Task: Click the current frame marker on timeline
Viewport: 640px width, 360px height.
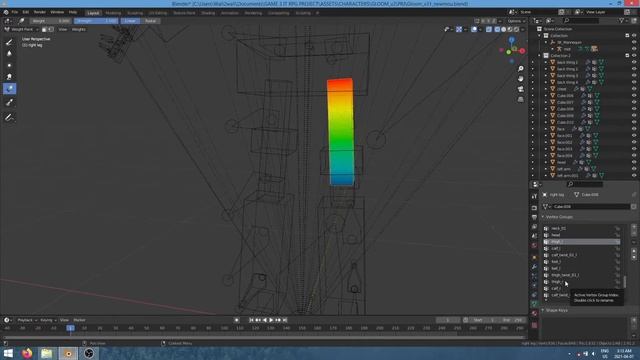Action: point(71,328)
